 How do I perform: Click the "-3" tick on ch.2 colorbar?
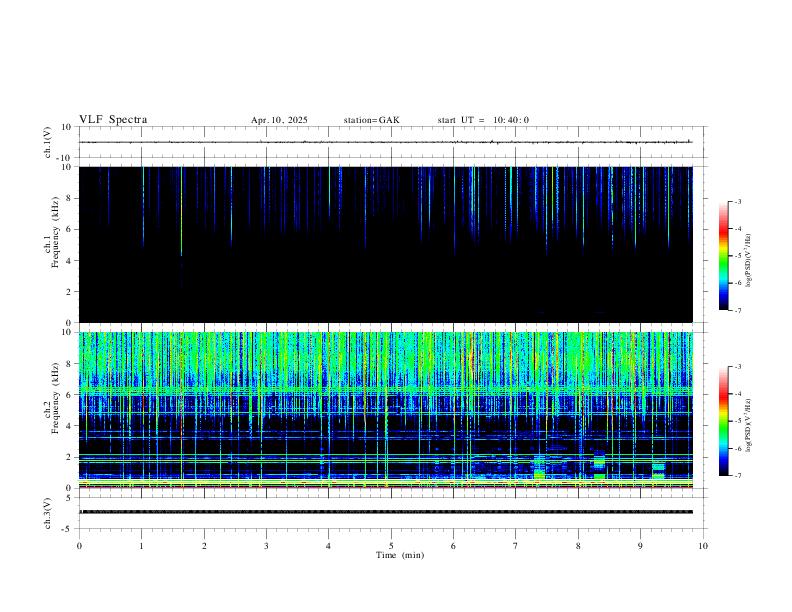pos(737,367)
